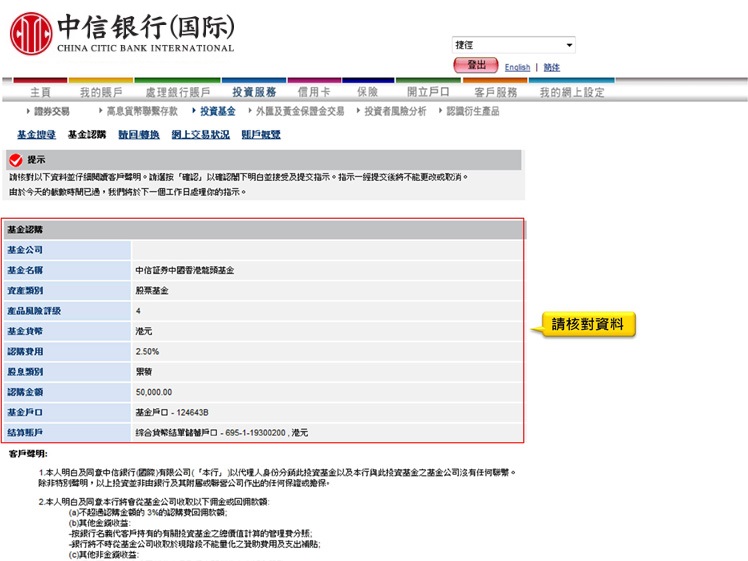The width and height of the screenshot is (748, 561).
Task: Select the 投資者風險分析 submenu link
Action: point(395,111)
